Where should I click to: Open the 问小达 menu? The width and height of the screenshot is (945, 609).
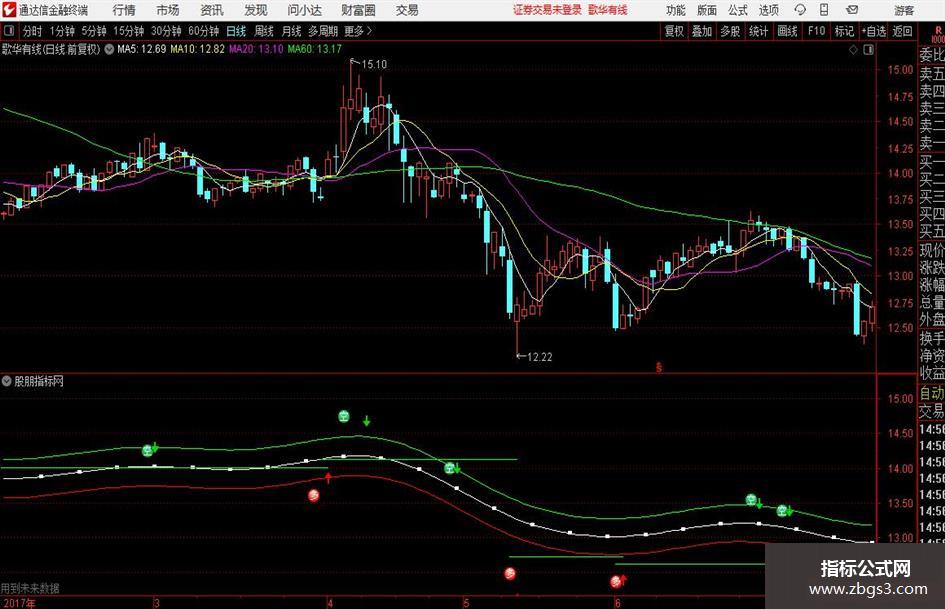pyautogui.click(x=304, y=10)
